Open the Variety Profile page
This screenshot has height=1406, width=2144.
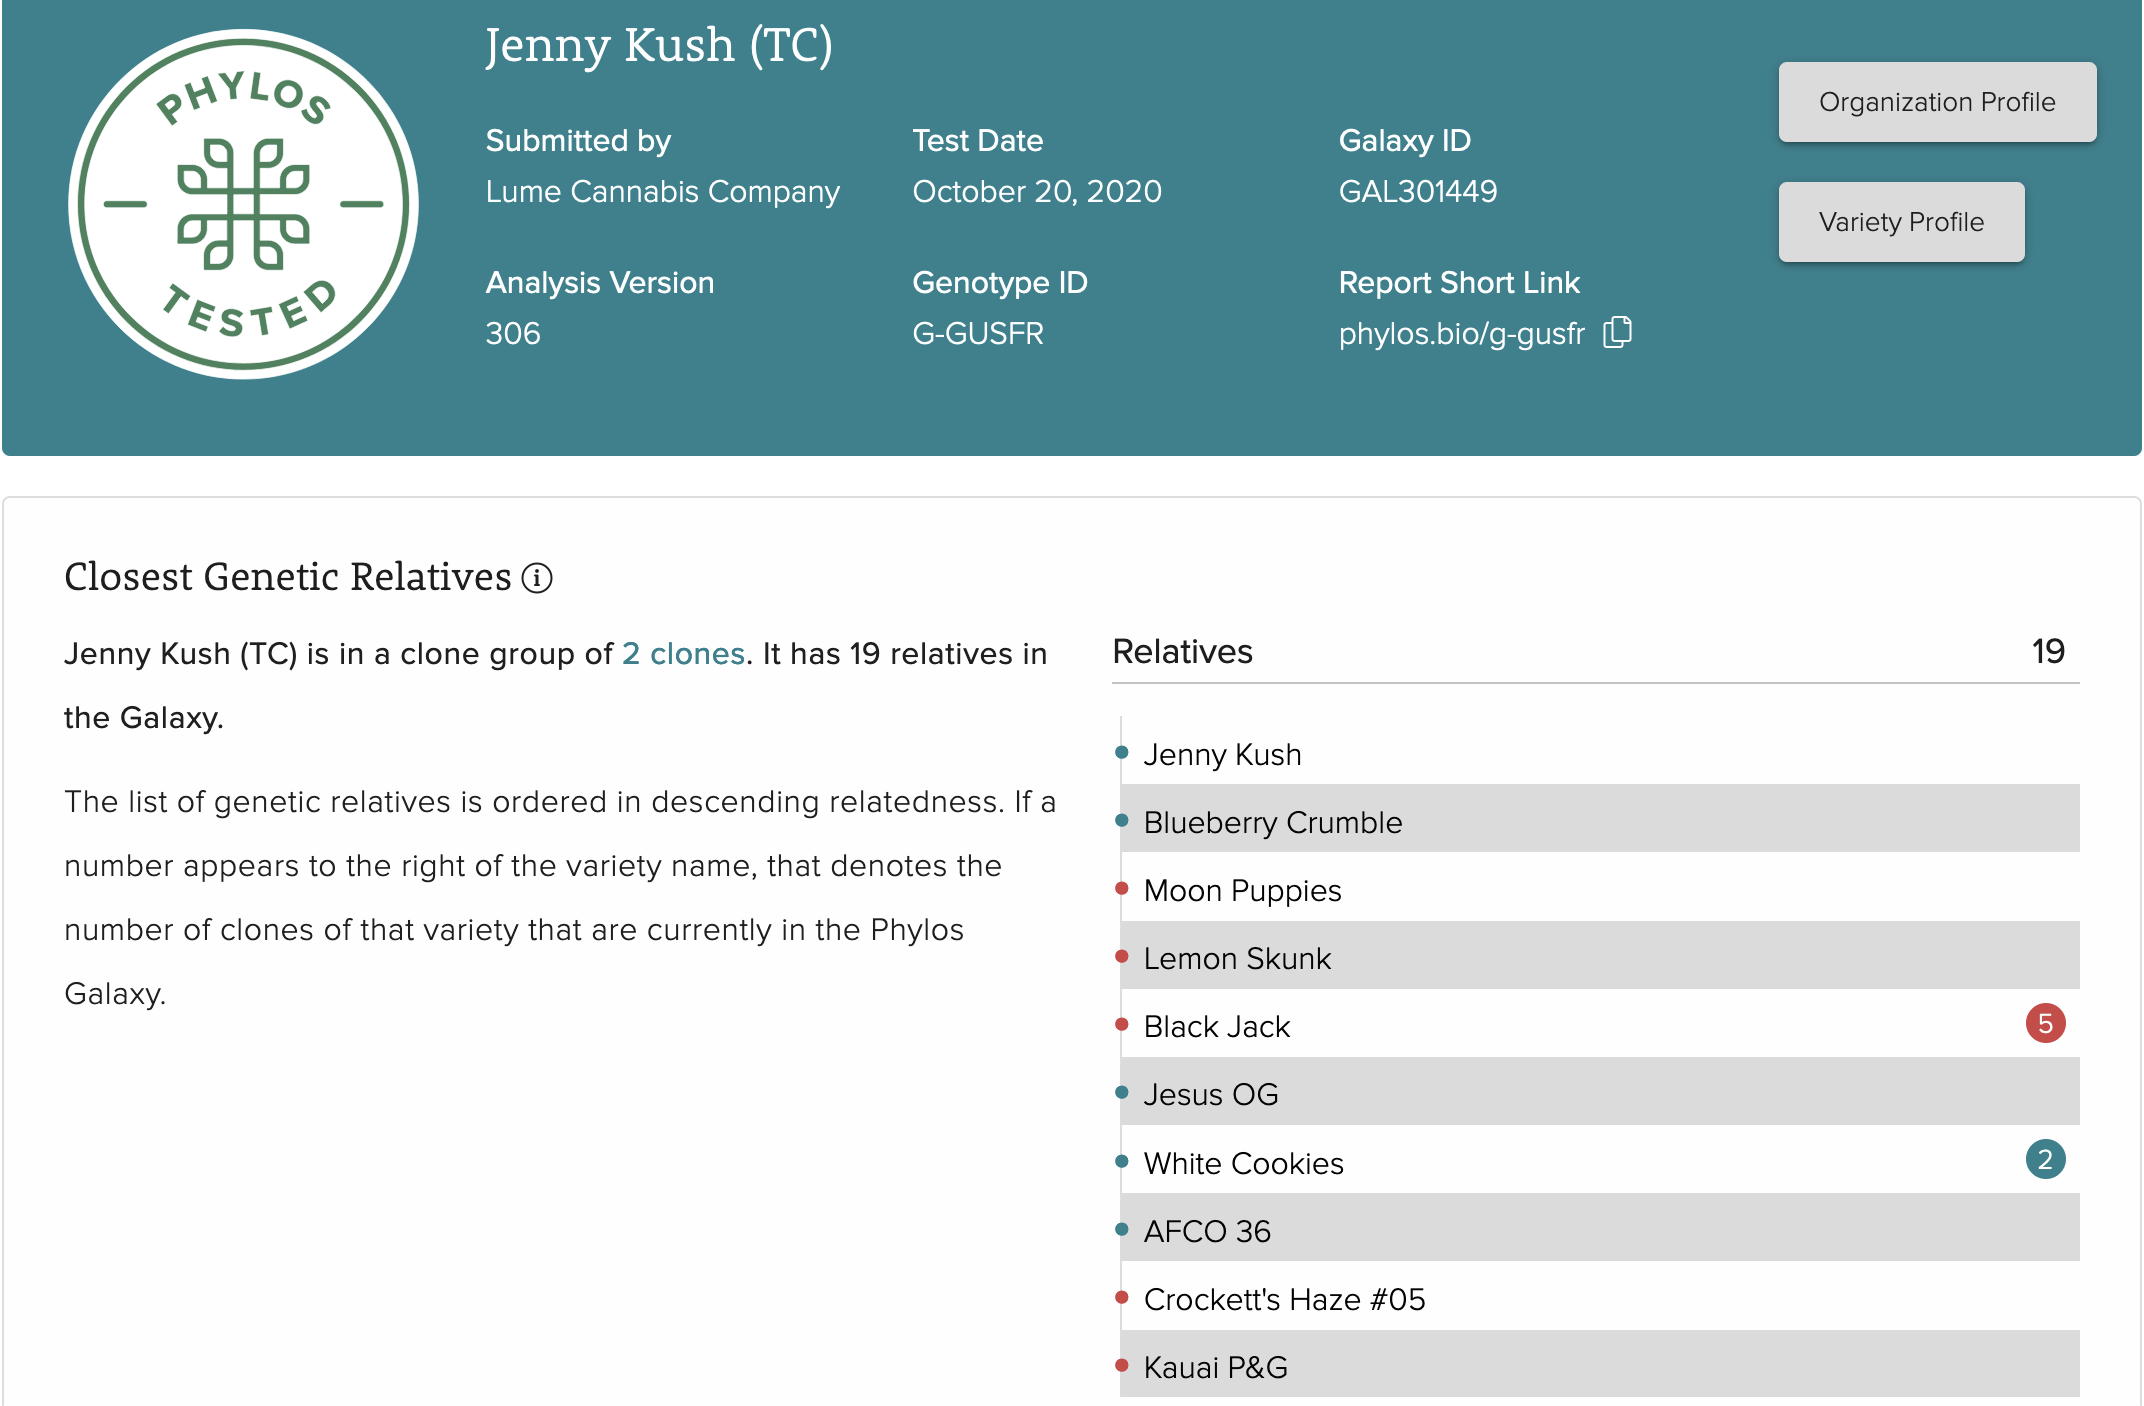click(1900, 222)
